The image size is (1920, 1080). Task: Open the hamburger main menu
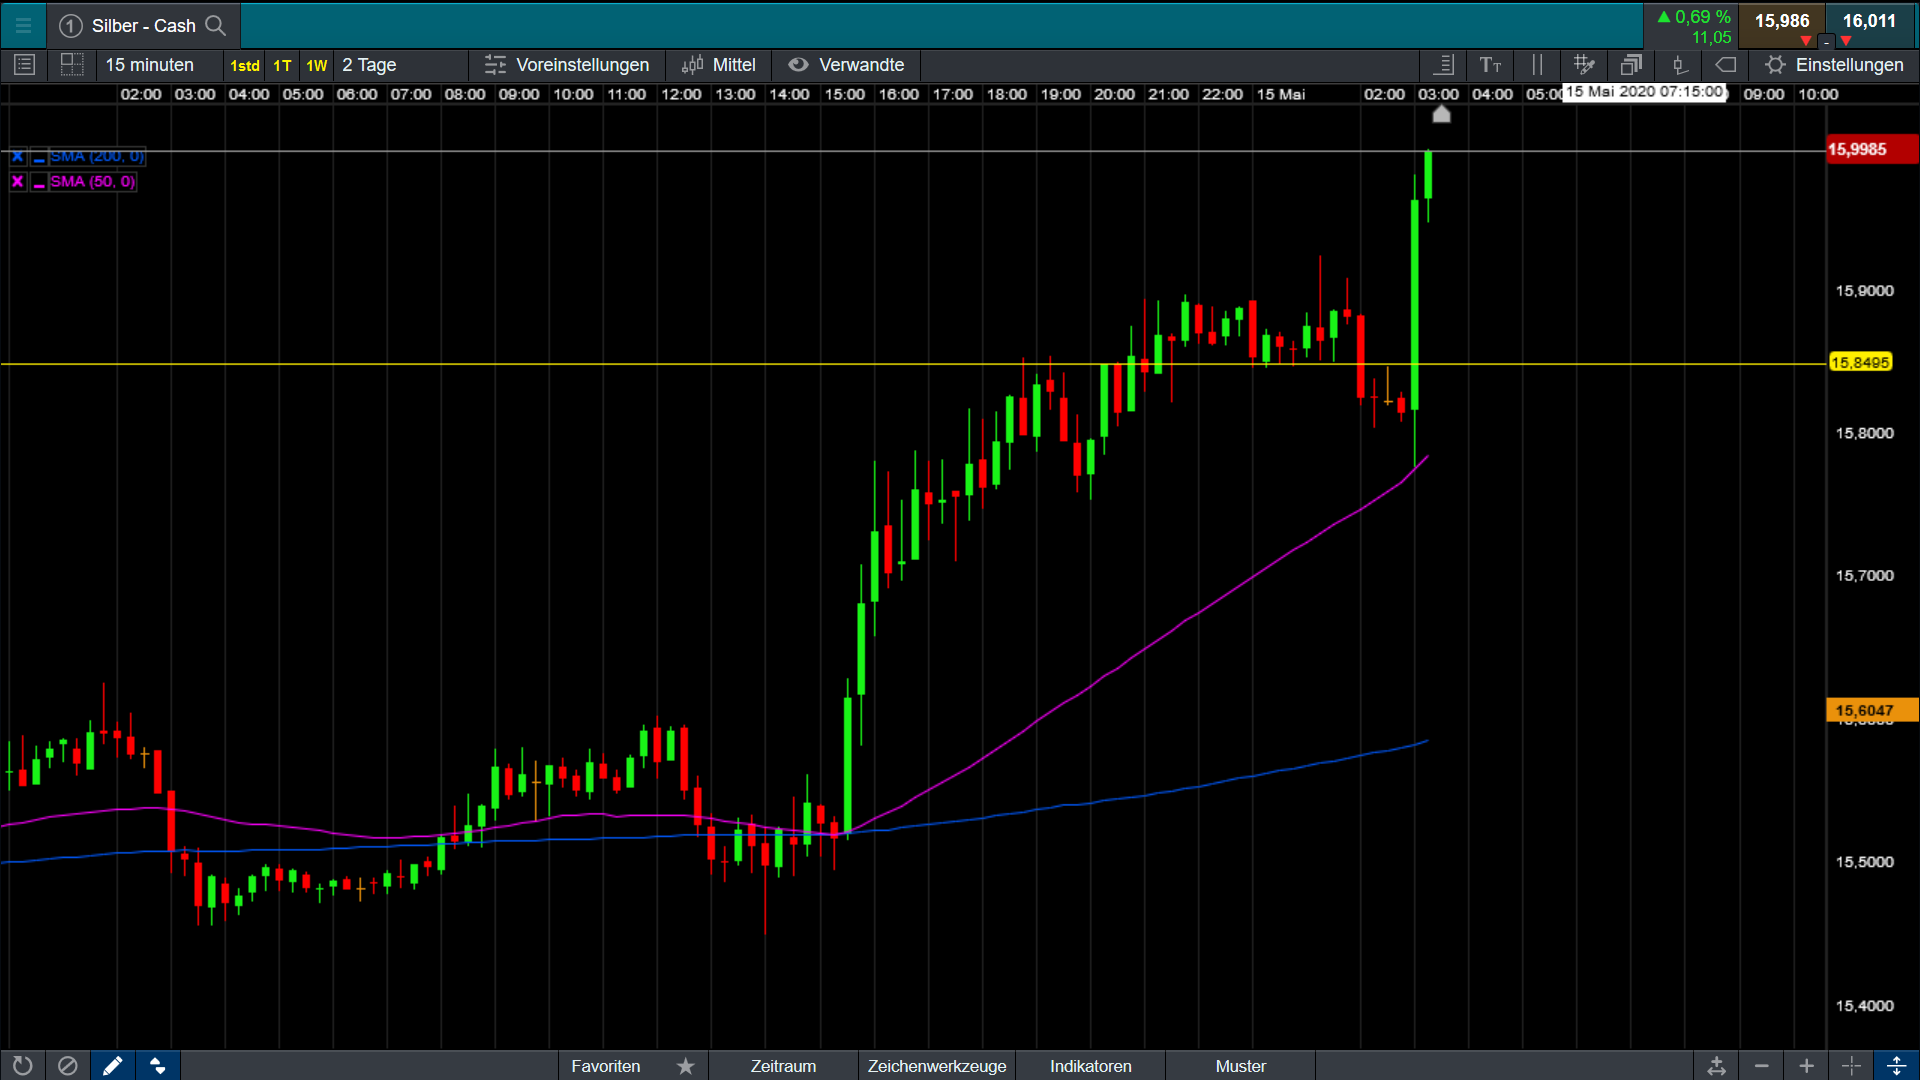(23, 25)
